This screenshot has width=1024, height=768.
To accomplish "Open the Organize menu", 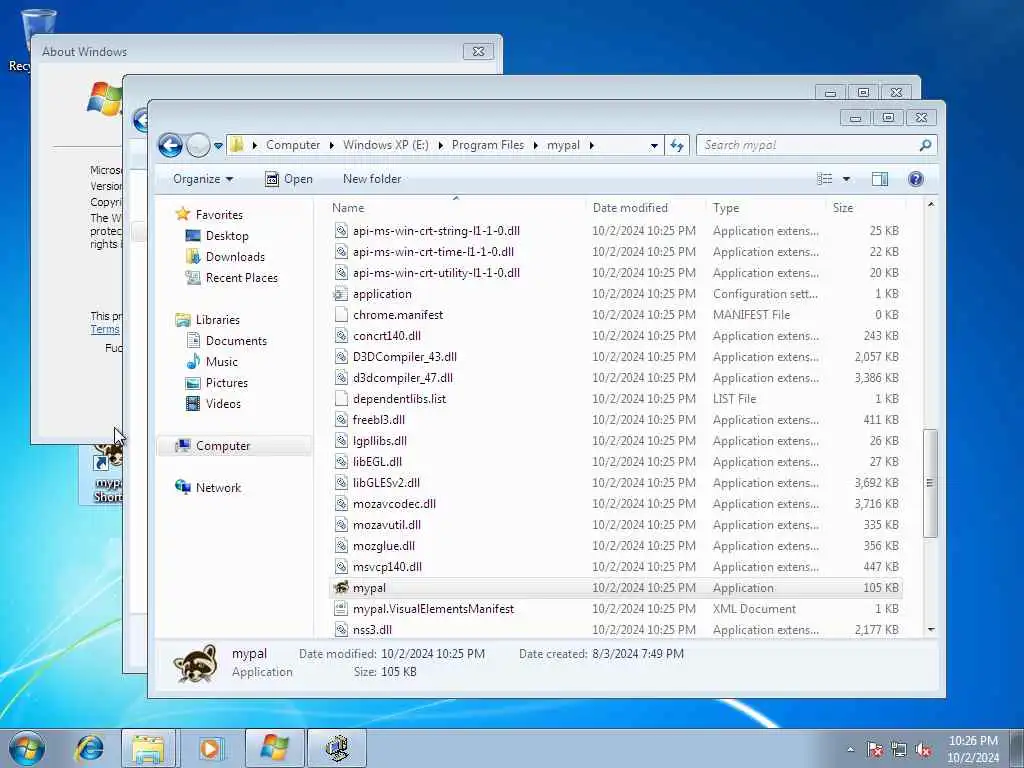I will pyautogui.click(x=202, y=179).
